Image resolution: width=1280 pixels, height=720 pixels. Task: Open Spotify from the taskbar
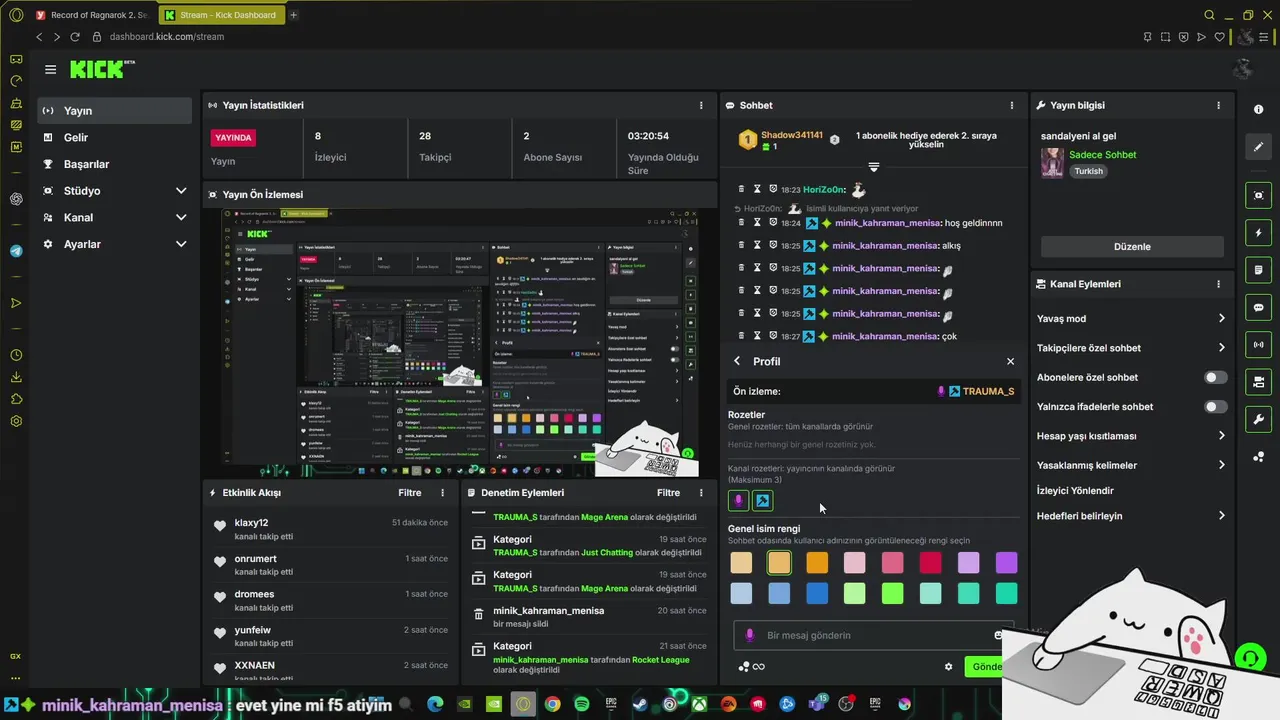(x=581, y=704)
